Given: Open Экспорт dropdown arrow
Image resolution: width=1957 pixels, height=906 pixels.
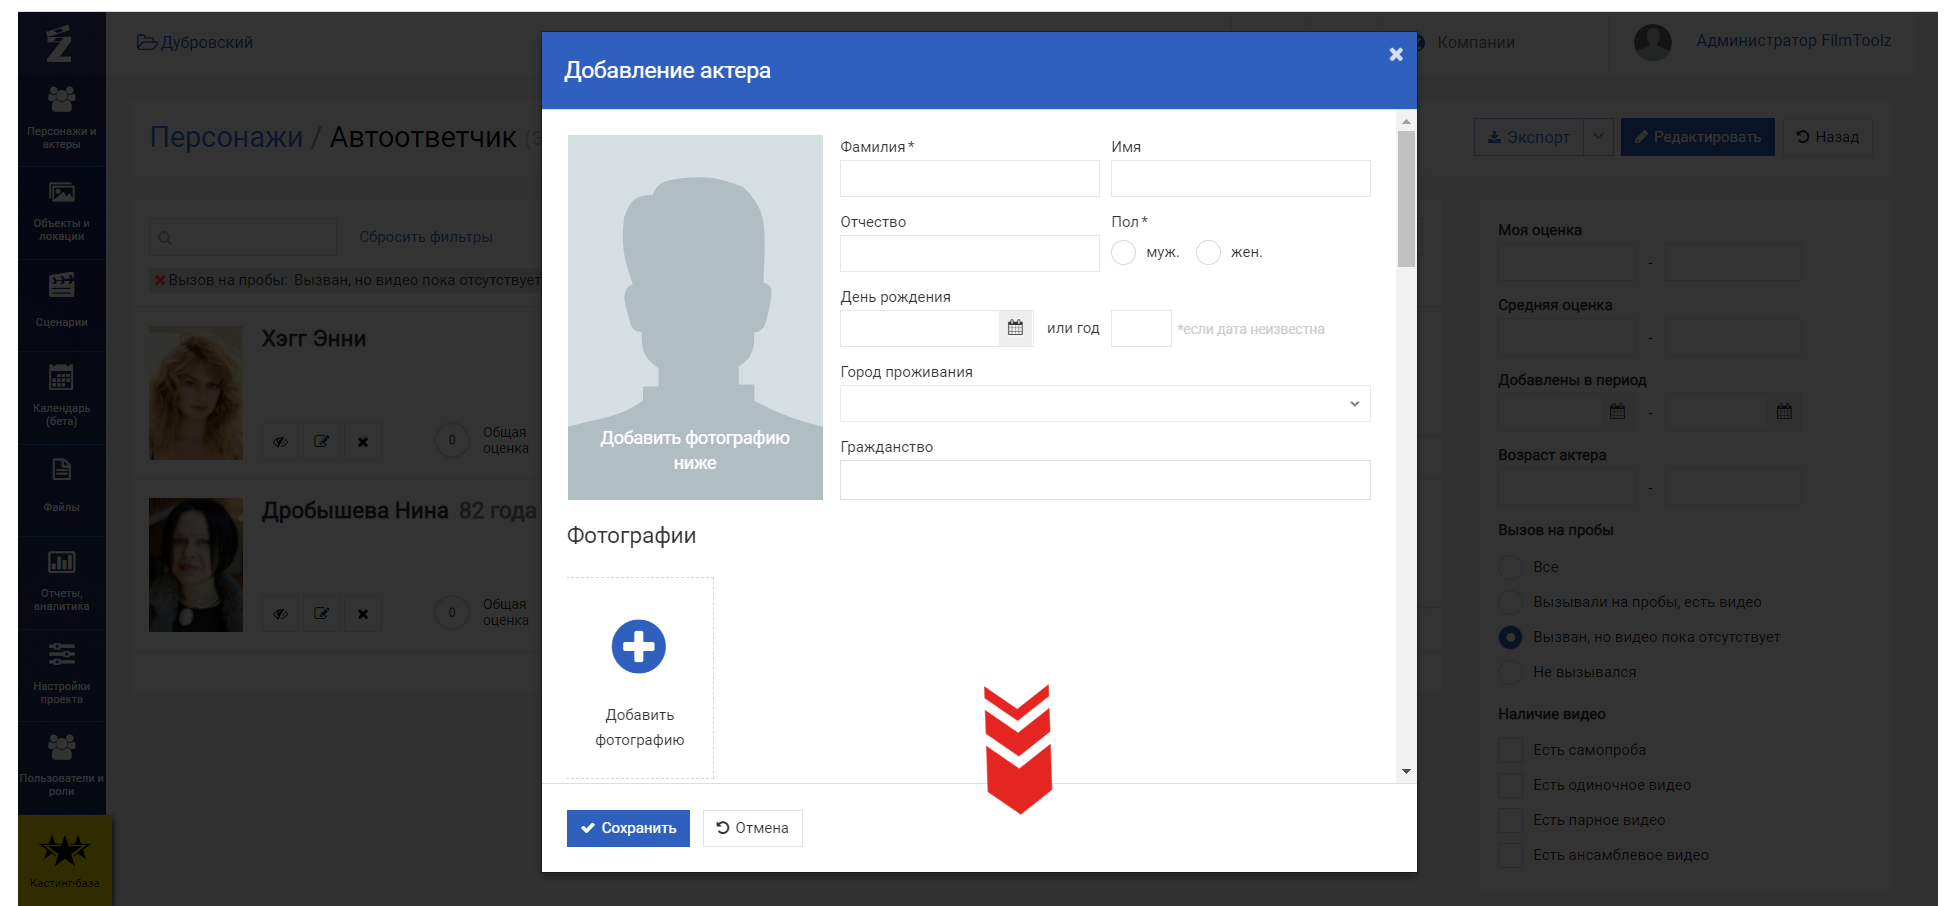Looking at the screenshot, I should (1598, 137).
